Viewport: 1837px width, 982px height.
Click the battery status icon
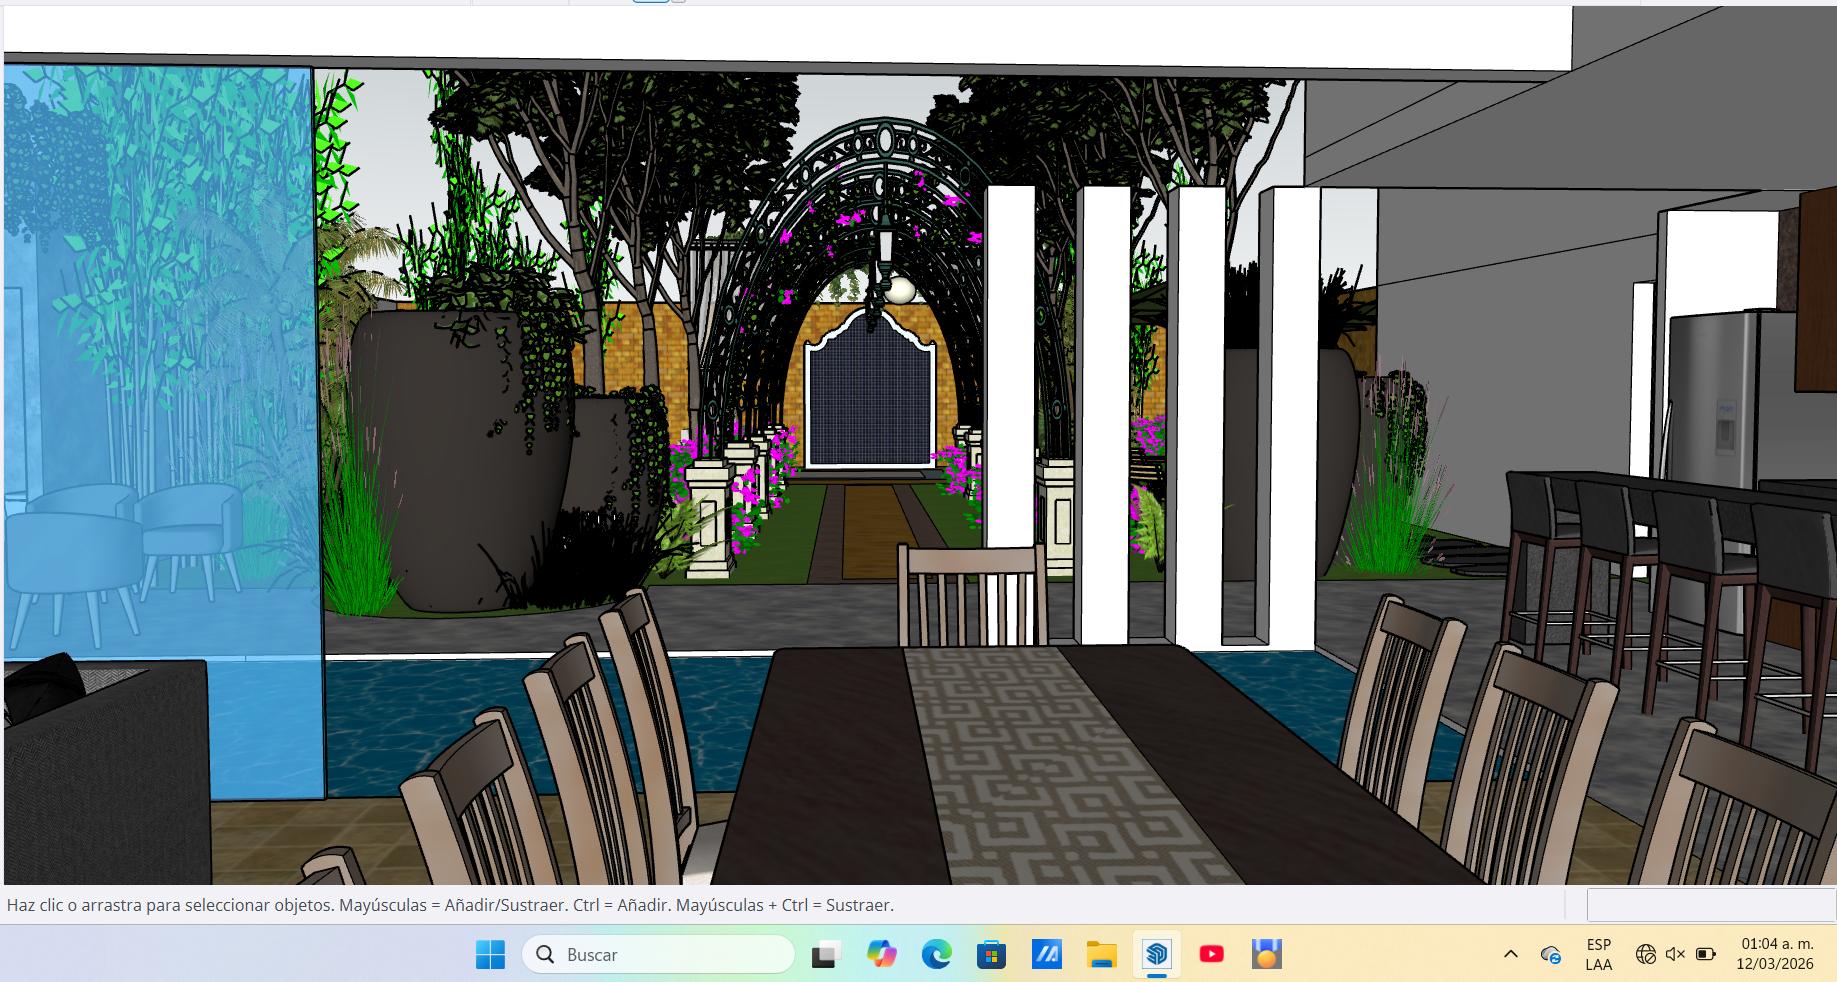tap(1706, 955)
